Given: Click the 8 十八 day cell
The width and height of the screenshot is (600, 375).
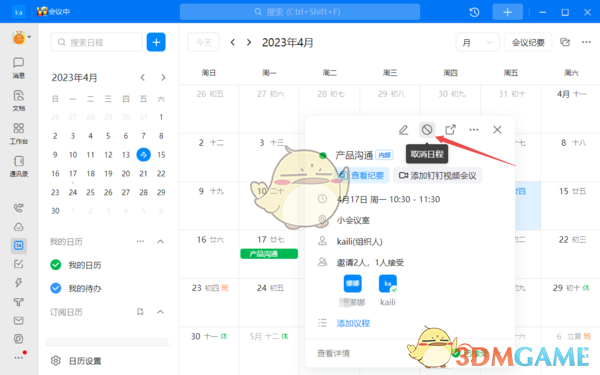Looking at the screenshot, I should coord(570,158).
